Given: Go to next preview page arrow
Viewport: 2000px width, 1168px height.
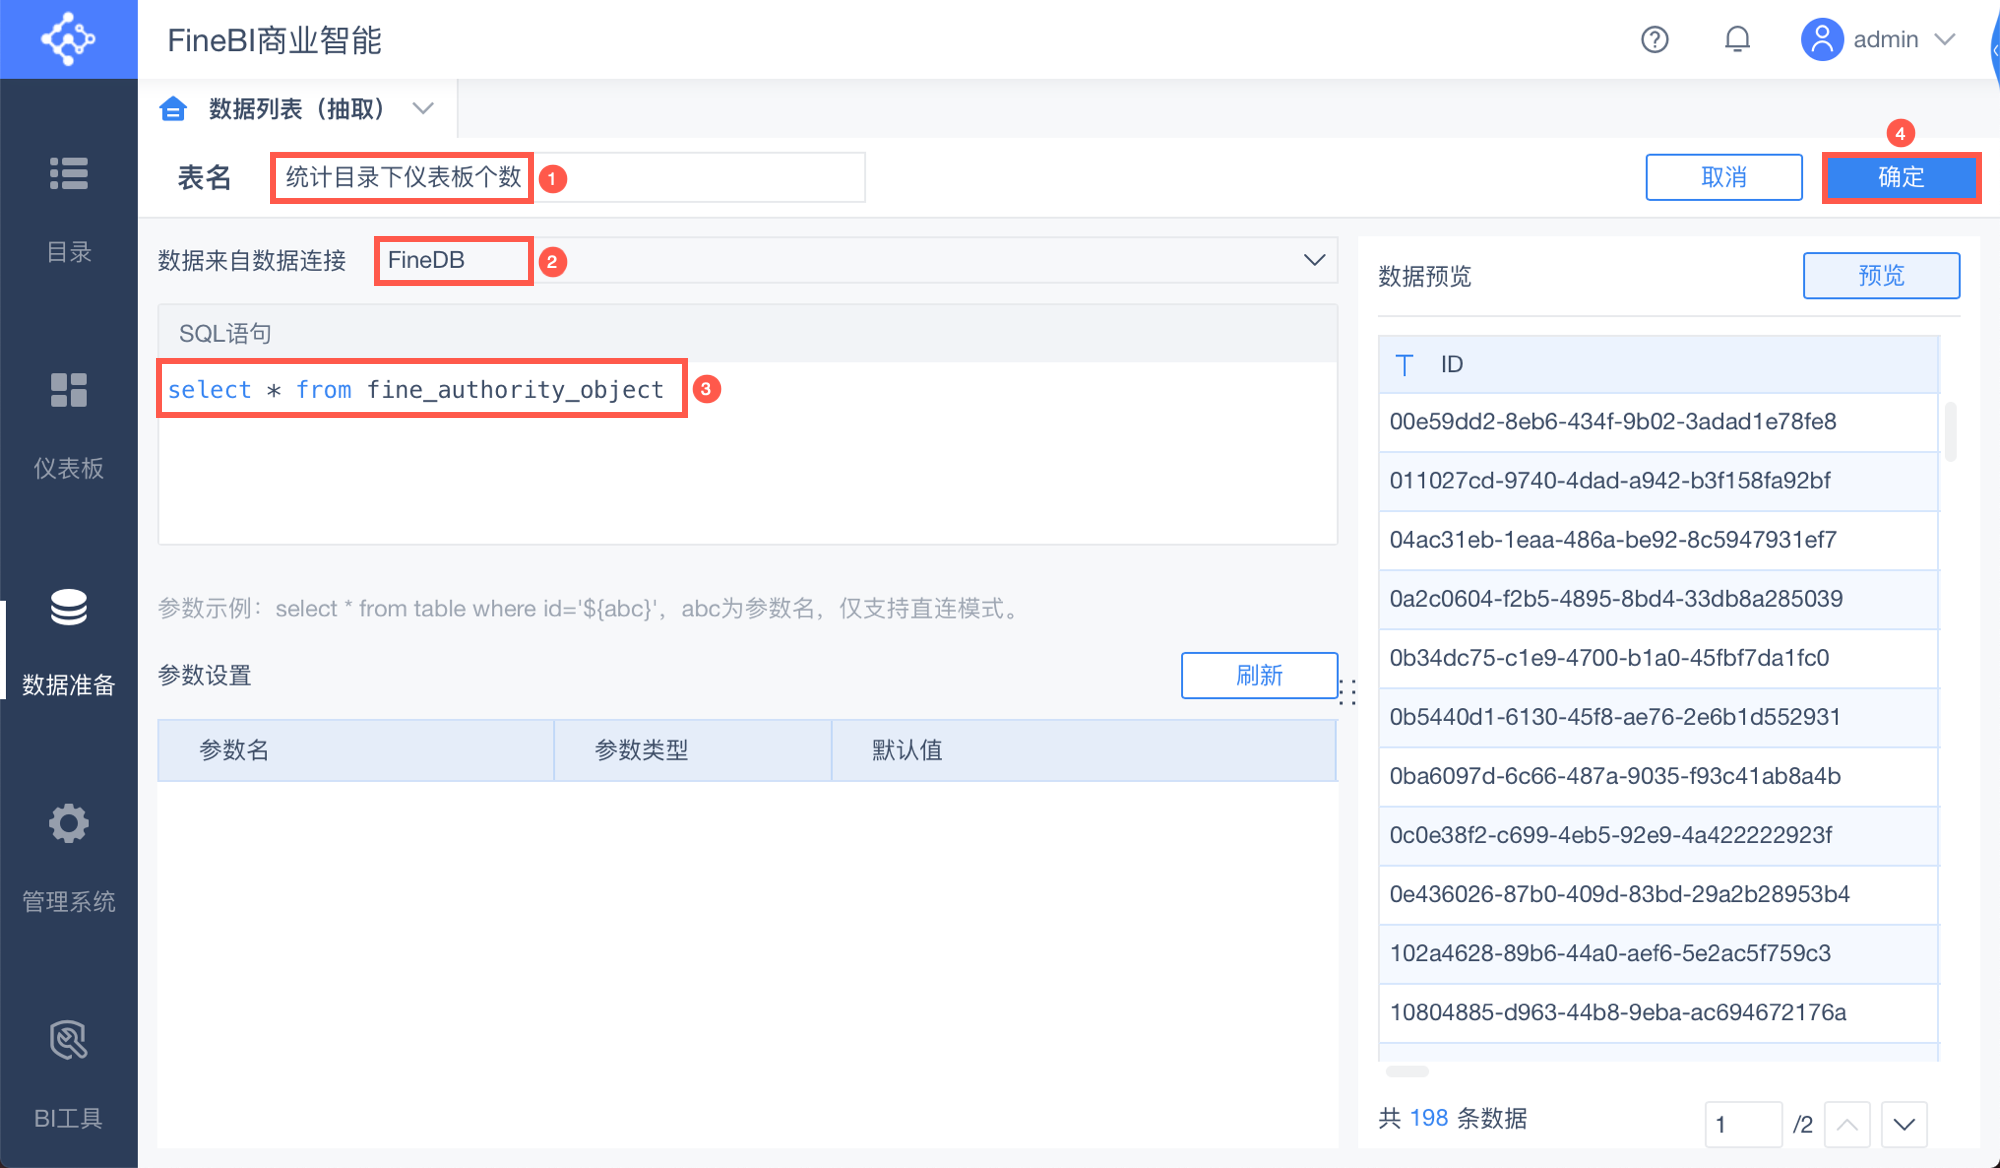Looking at the screenshot, I should pos(1904,1124).
